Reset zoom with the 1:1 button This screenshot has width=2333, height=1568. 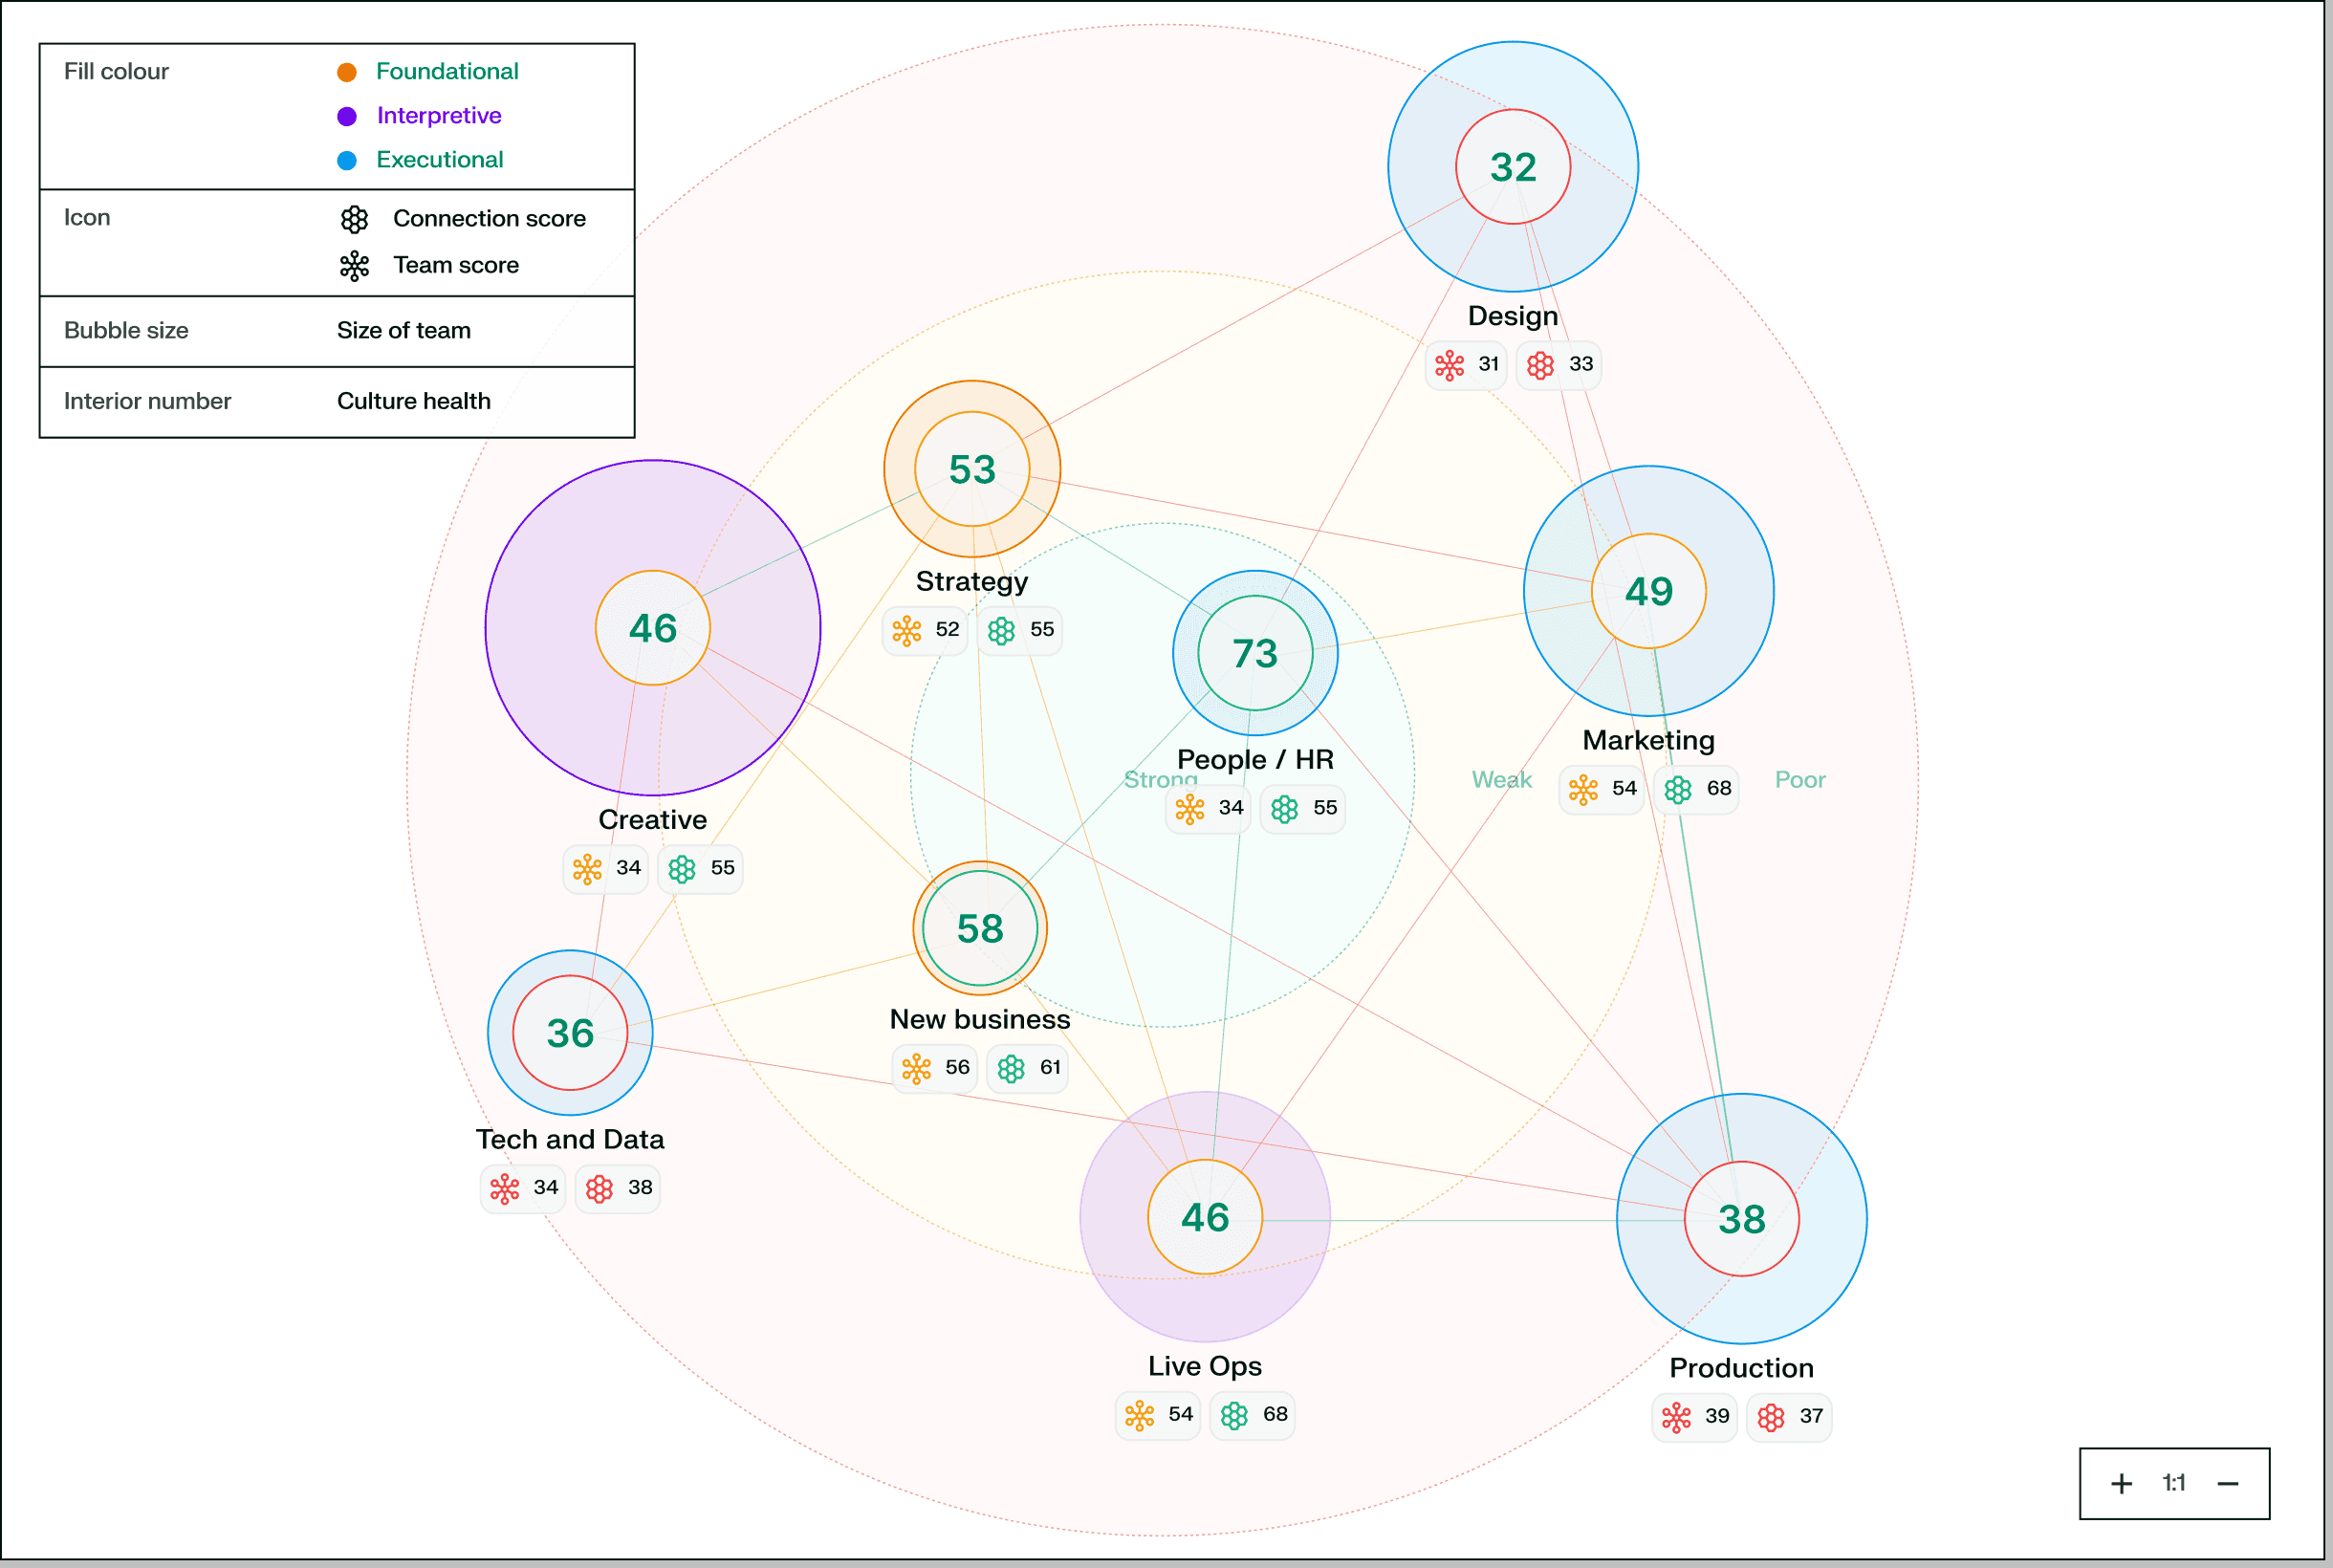pyautogui.click(x=2174, y=1483)
